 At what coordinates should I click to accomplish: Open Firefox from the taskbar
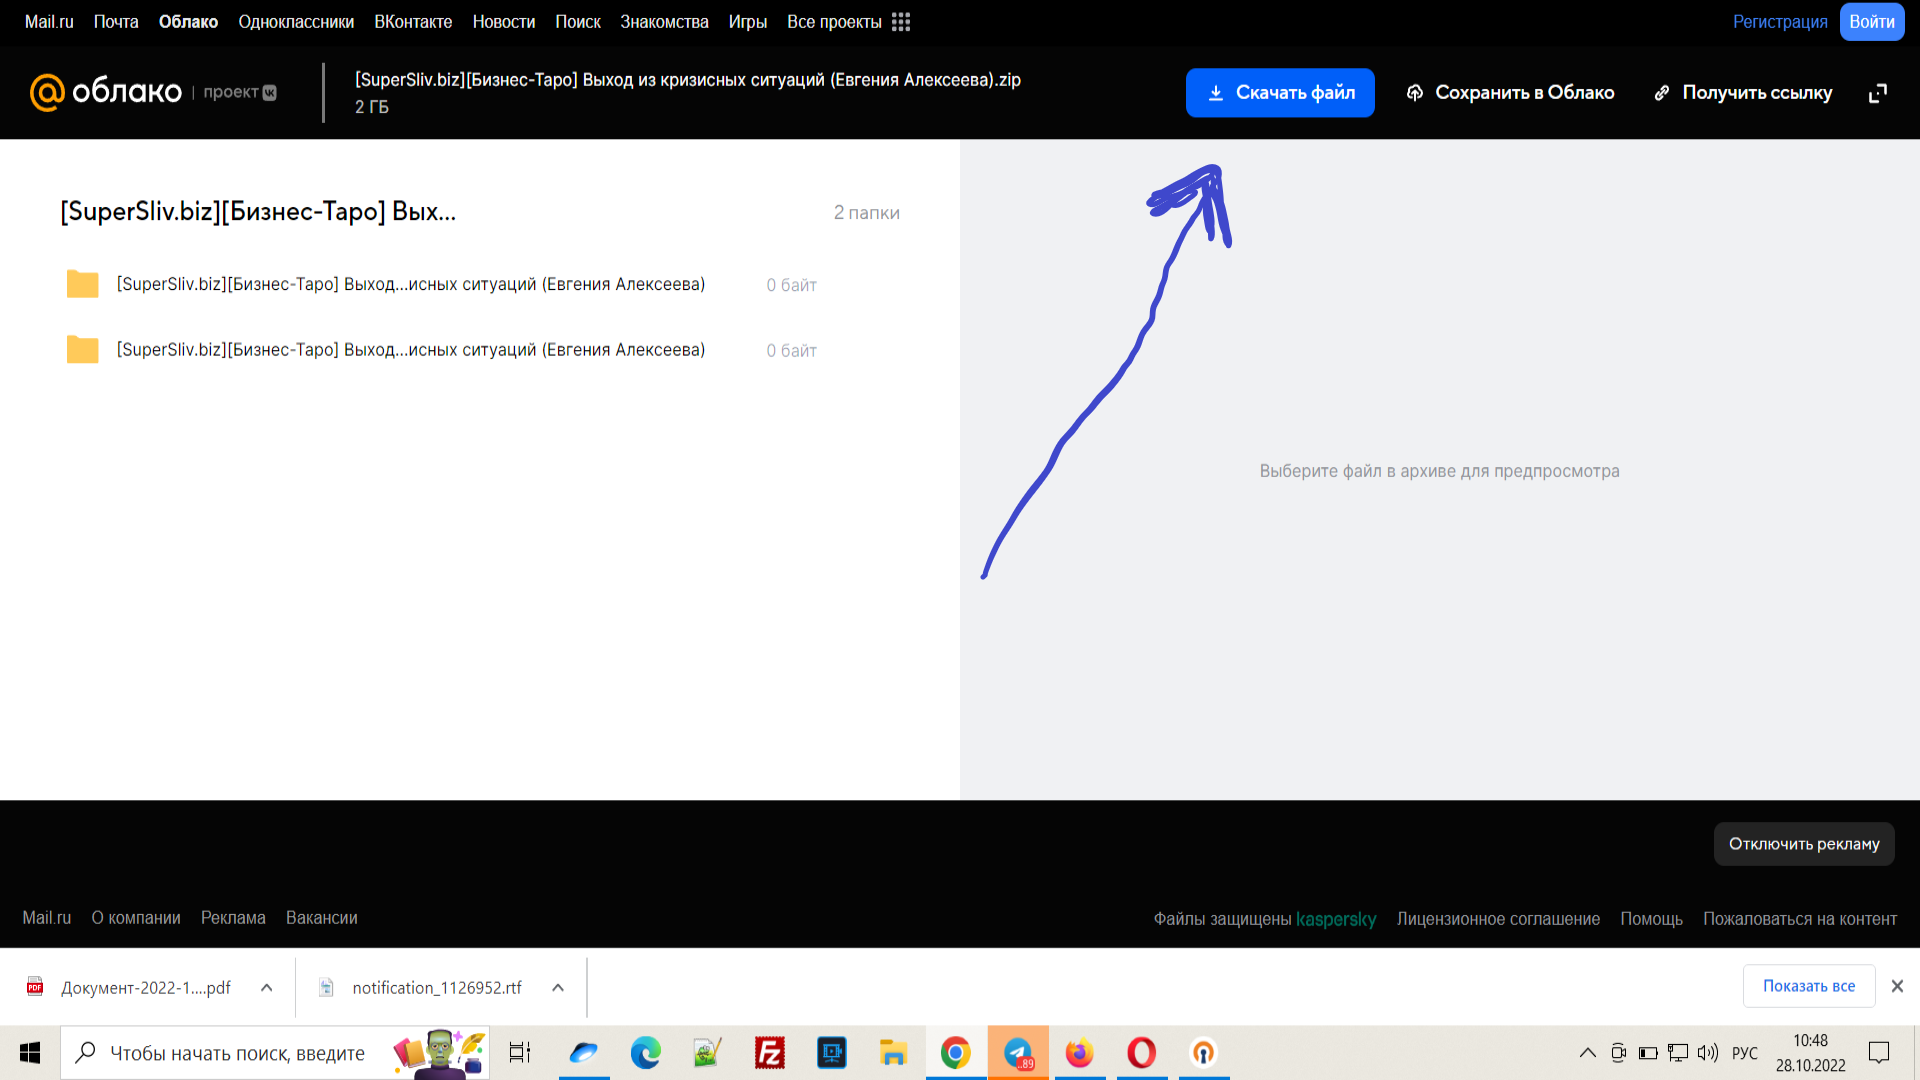point(1080,1053)
